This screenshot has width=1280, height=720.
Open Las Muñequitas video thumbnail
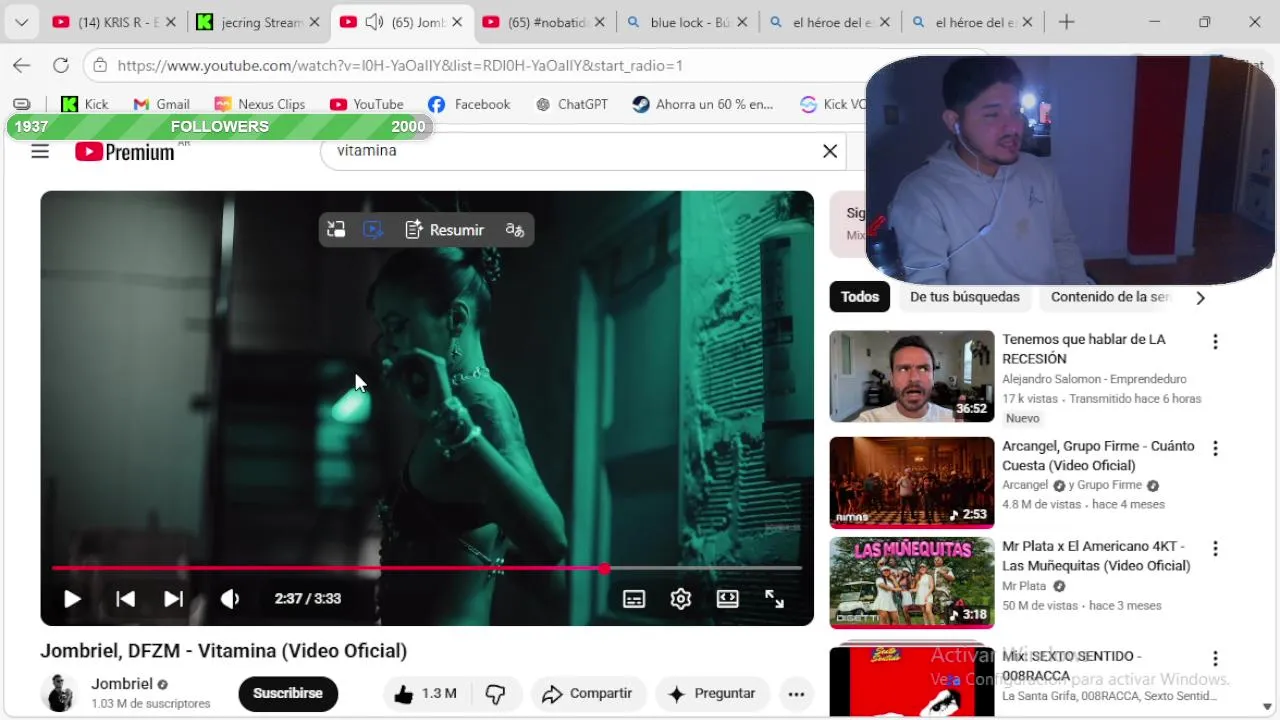pyautogui.click(x=912, y=583)
